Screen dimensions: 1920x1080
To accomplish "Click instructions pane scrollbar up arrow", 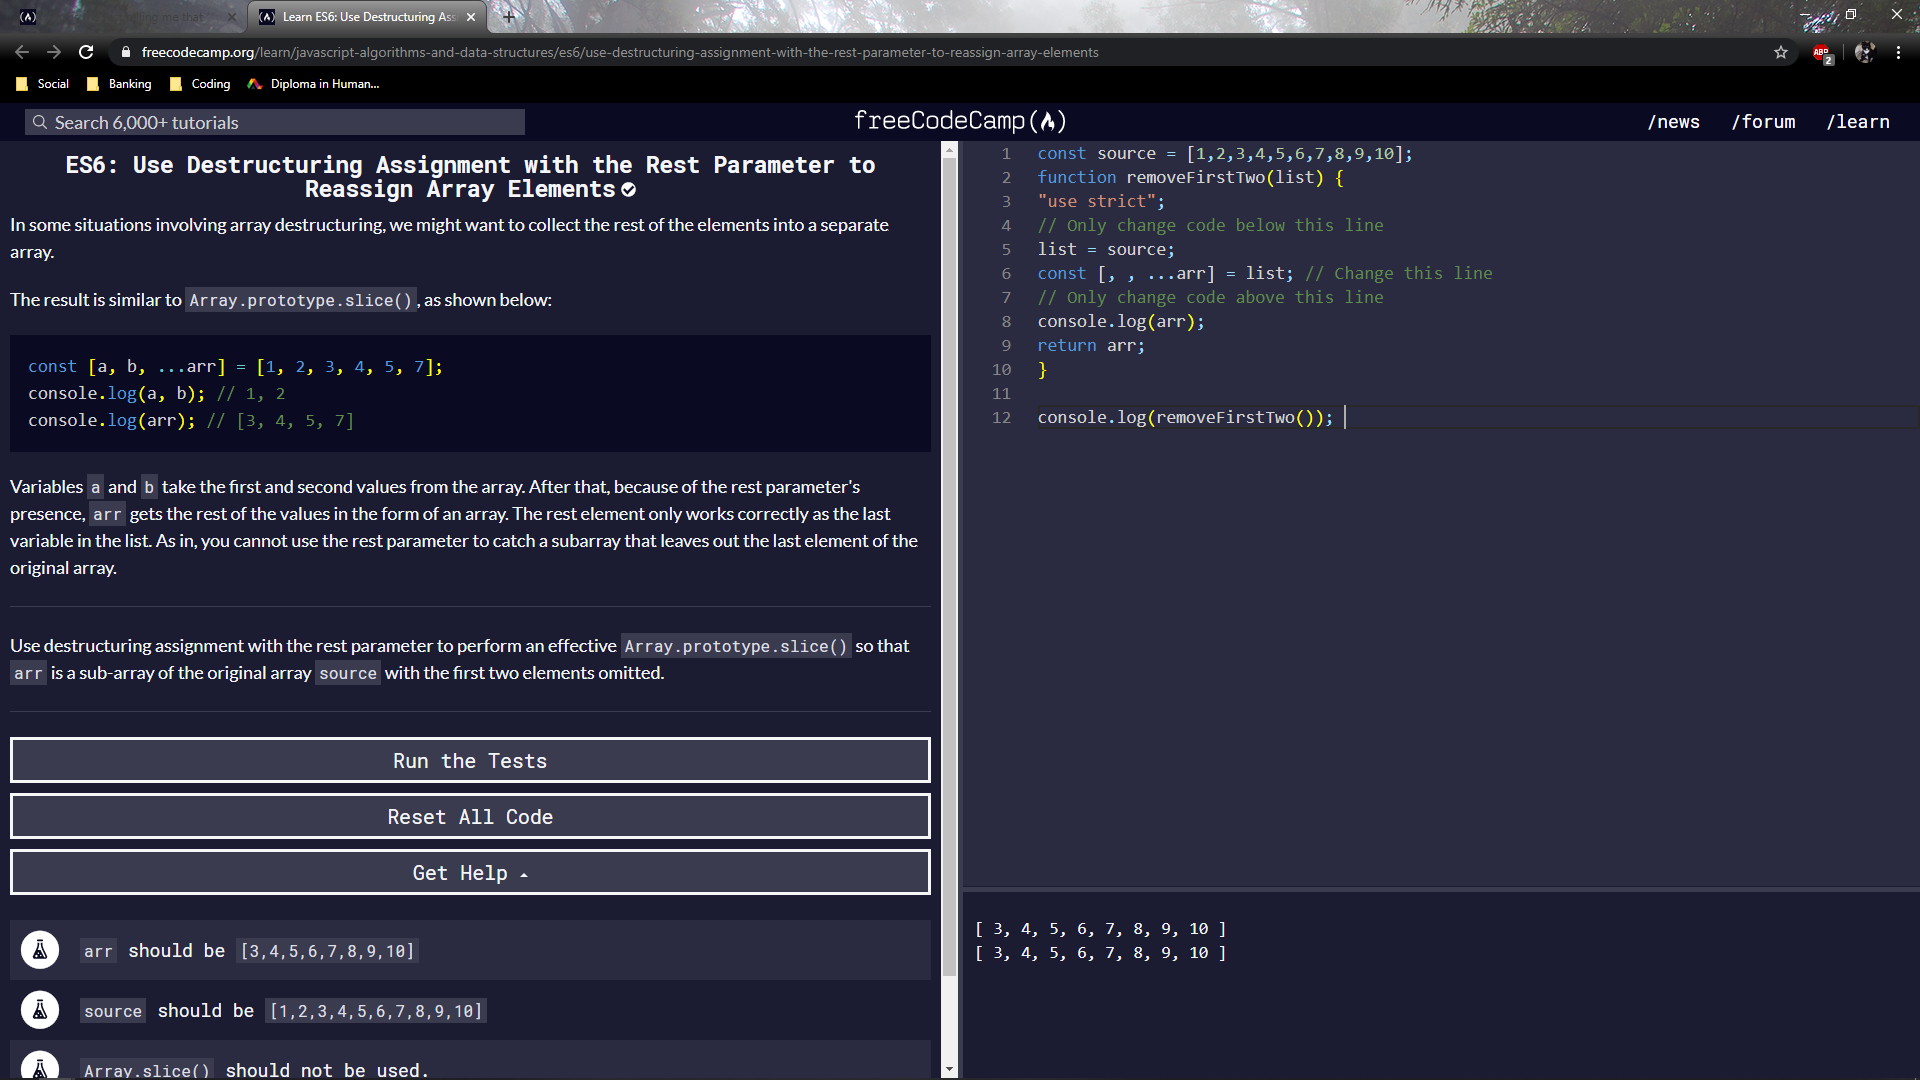I will pos(949,150).
